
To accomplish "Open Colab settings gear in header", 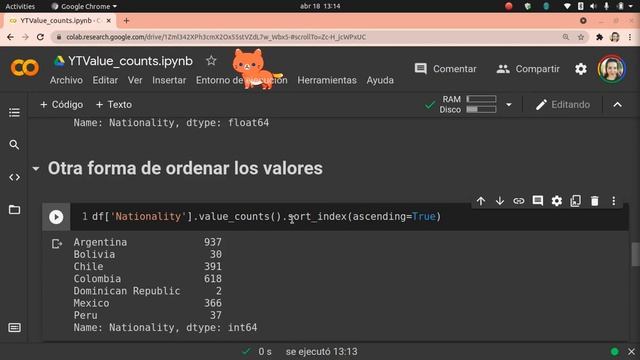I will click(x=581, y=69).
